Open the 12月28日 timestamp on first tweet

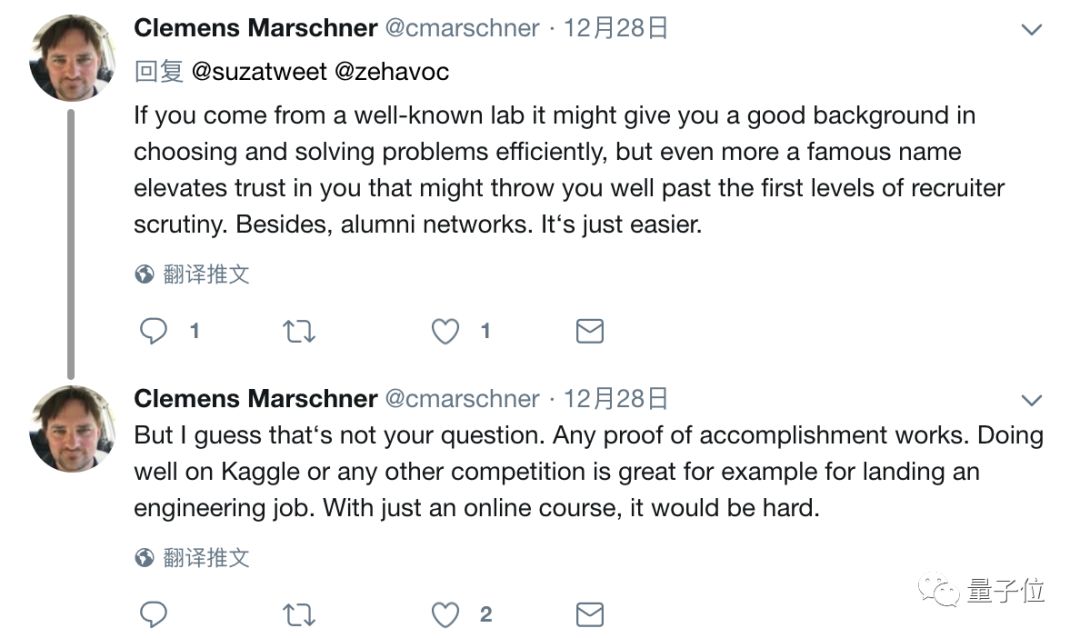coord(616,28)
